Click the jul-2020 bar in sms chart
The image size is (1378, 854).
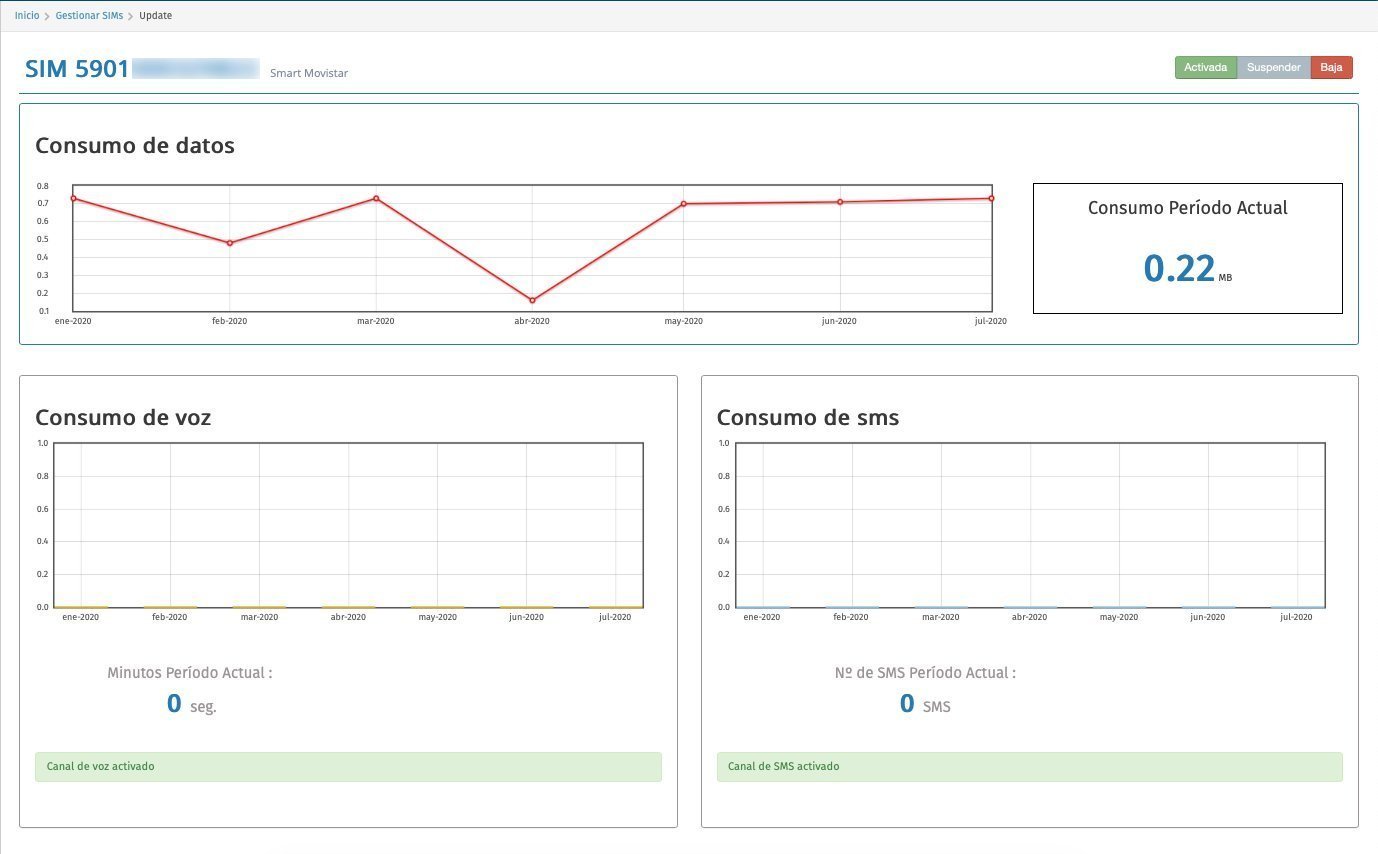(x=1297, y=606)
